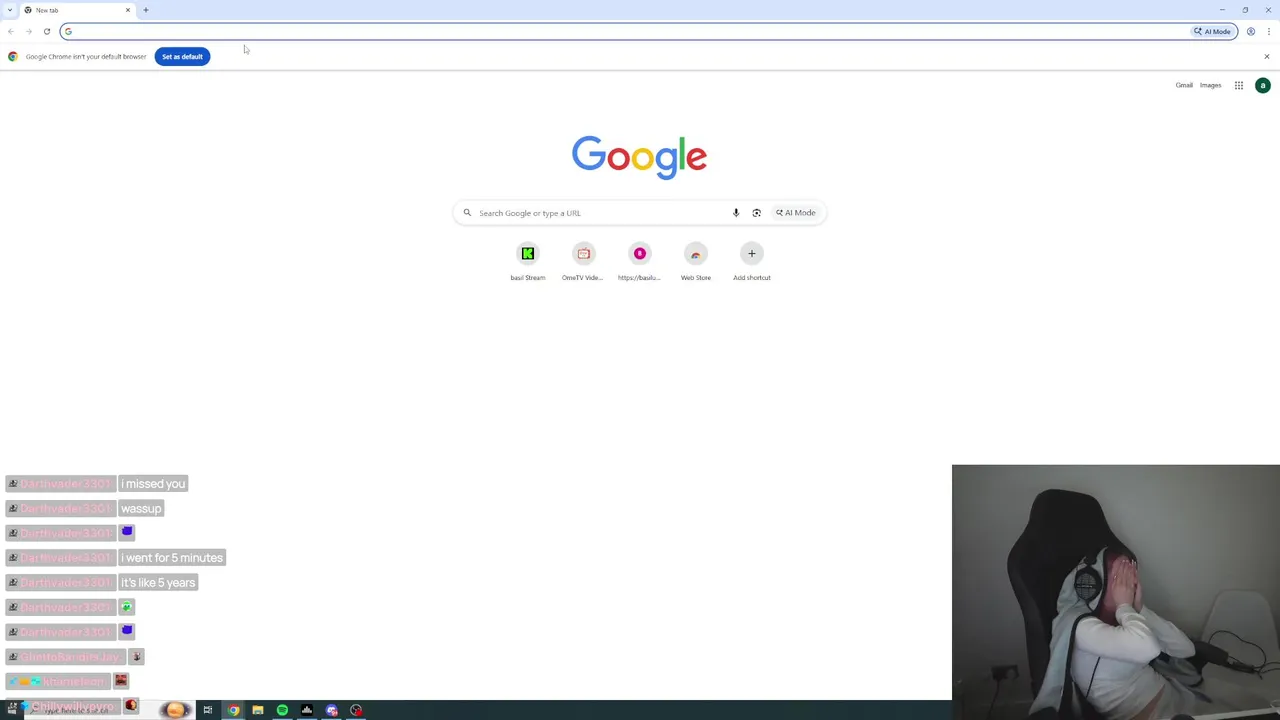The height and width of the screenshot is (720, 1280).
Task: Click the 'wassup' chat message
Action: tap(141, 509)
